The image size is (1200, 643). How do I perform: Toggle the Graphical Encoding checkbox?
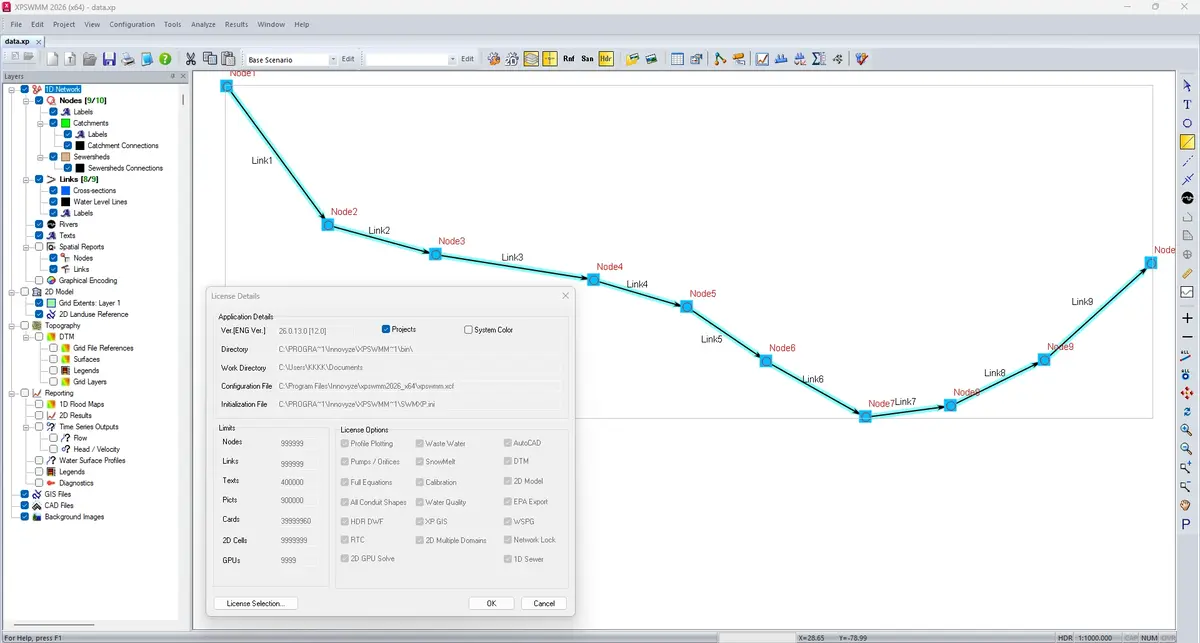pos(39,281)
